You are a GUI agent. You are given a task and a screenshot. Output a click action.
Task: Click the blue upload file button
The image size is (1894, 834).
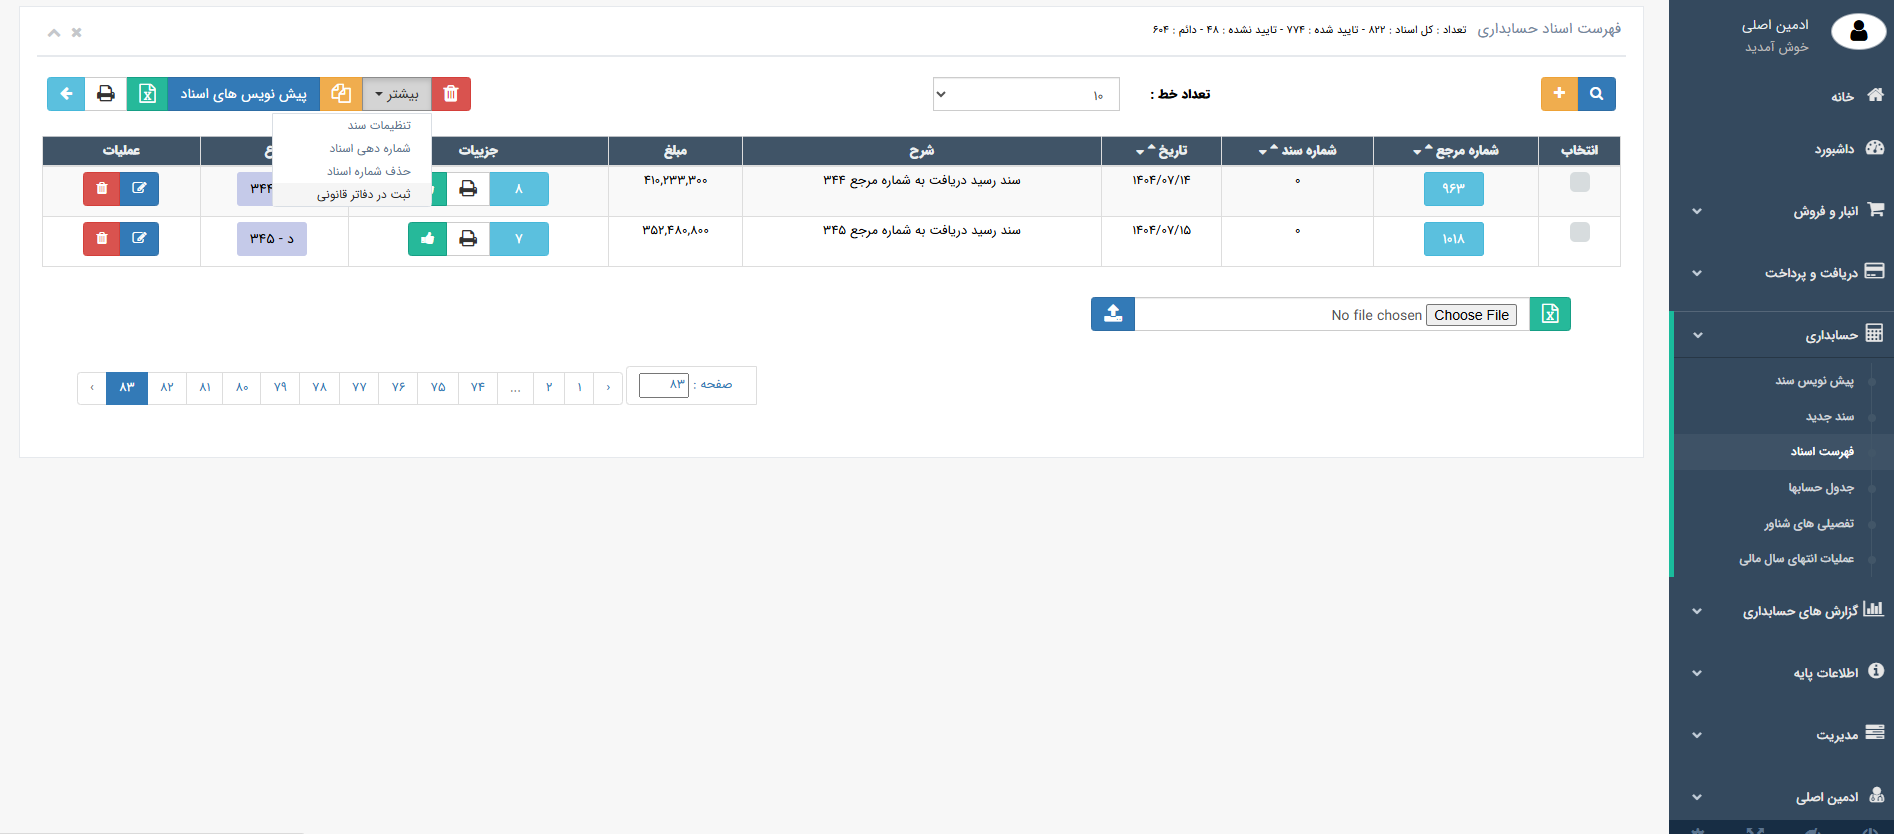pos(1113,314)
